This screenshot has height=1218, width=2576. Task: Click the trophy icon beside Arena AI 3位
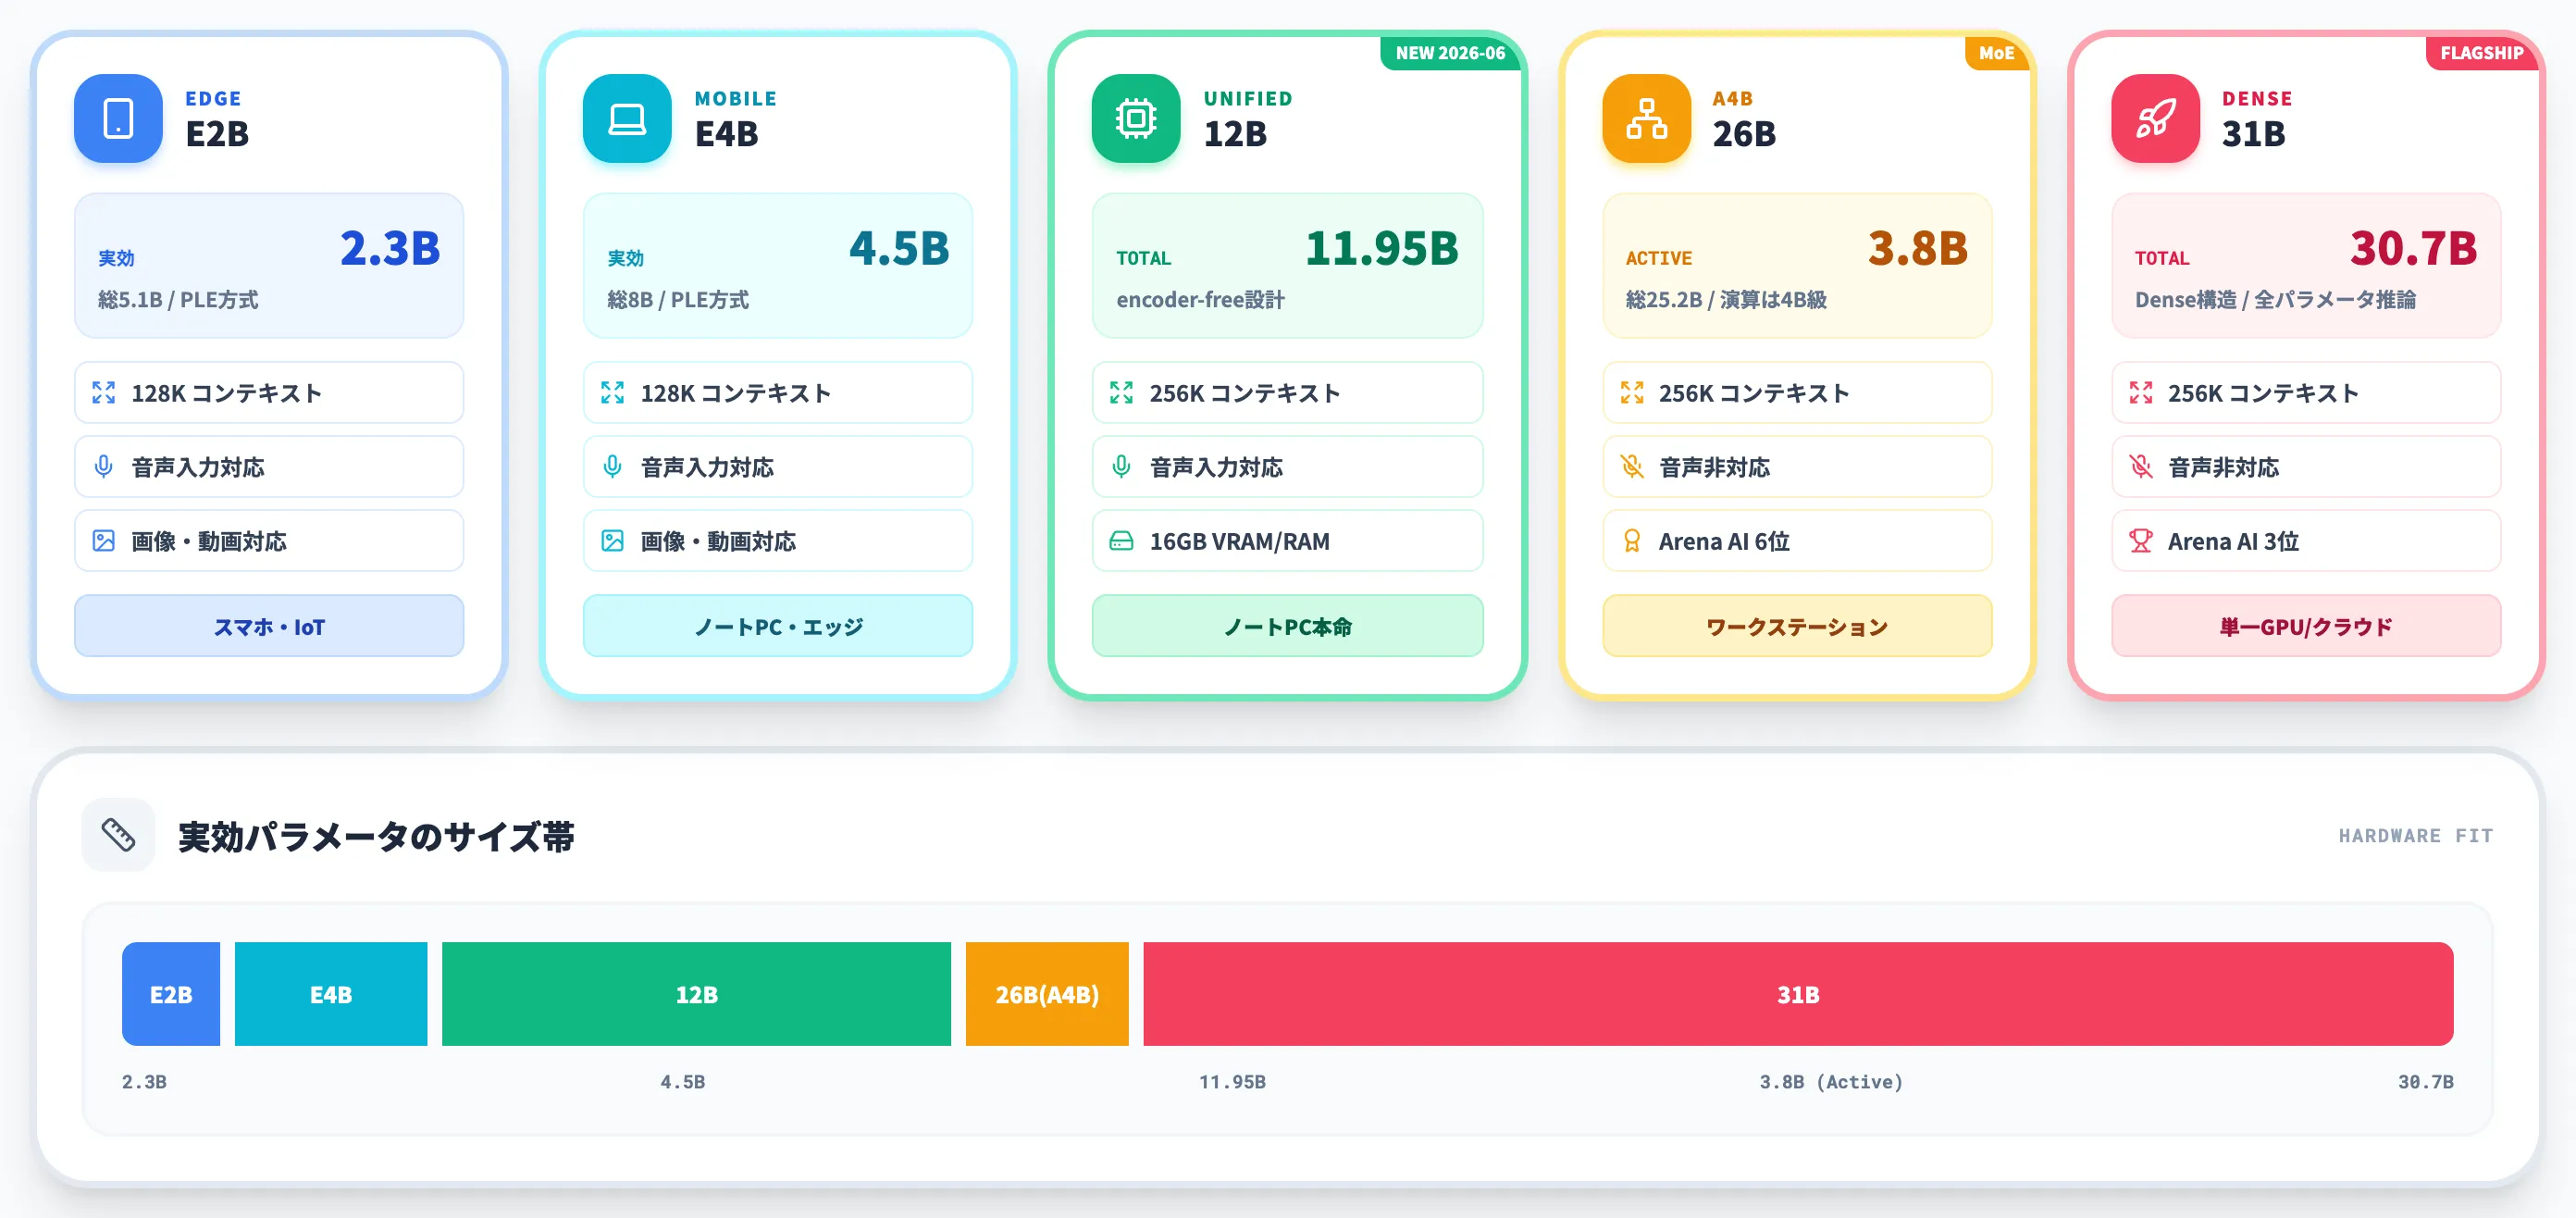point(2141,541)
